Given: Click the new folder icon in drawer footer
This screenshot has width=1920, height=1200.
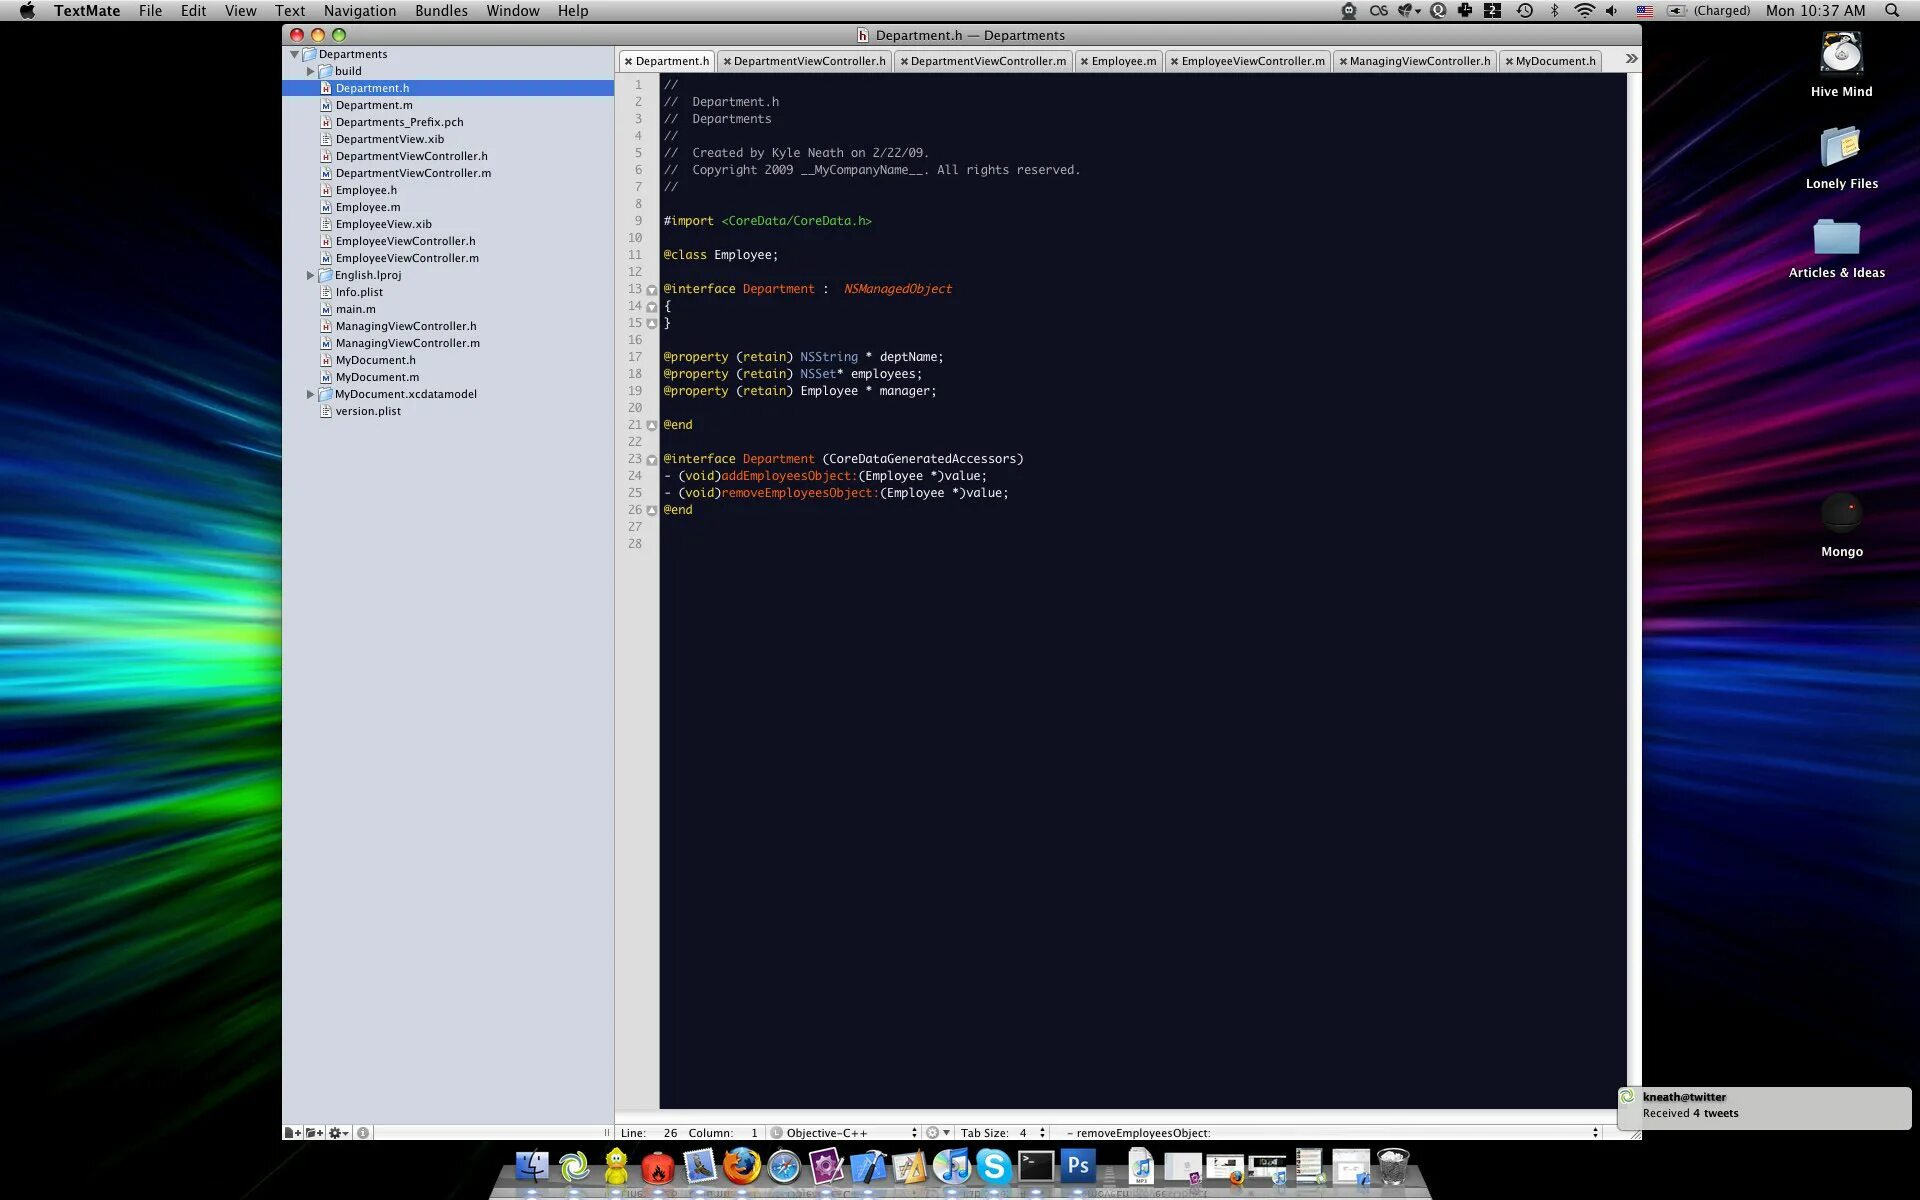Looking at the screenshot, I should click(314, 1133).
